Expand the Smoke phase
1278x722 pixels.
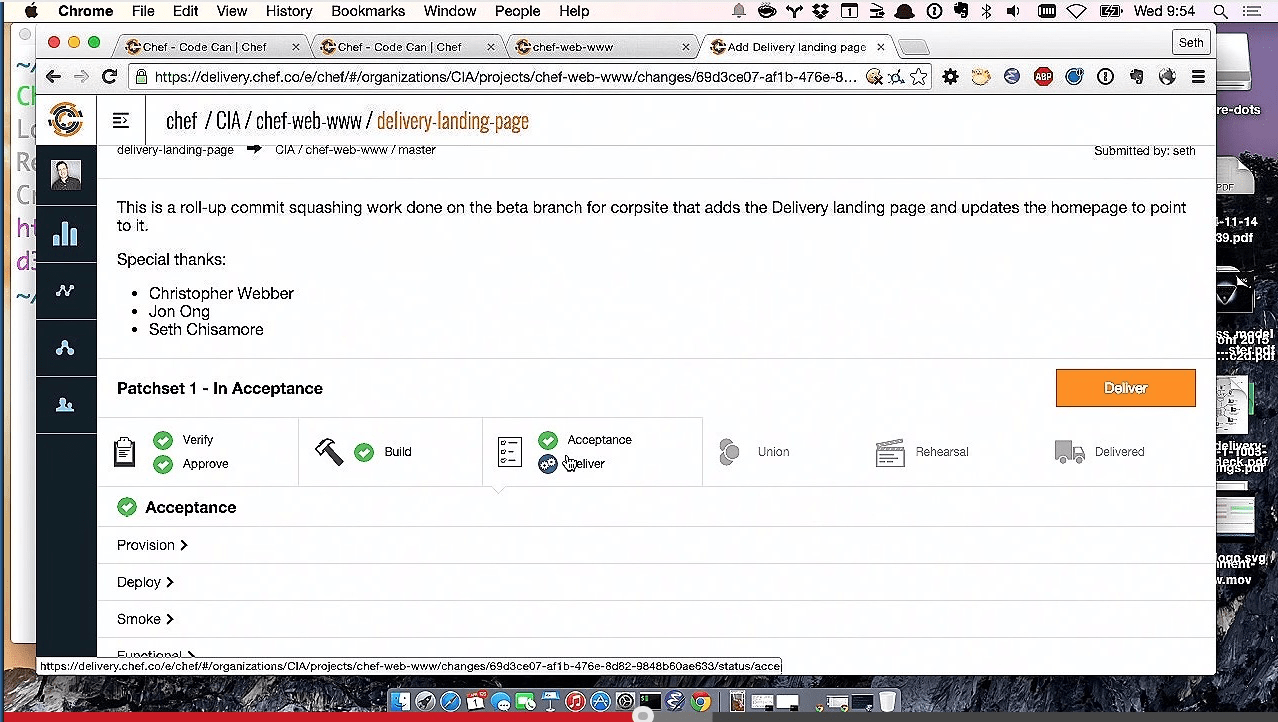click(x=145, y=619)
